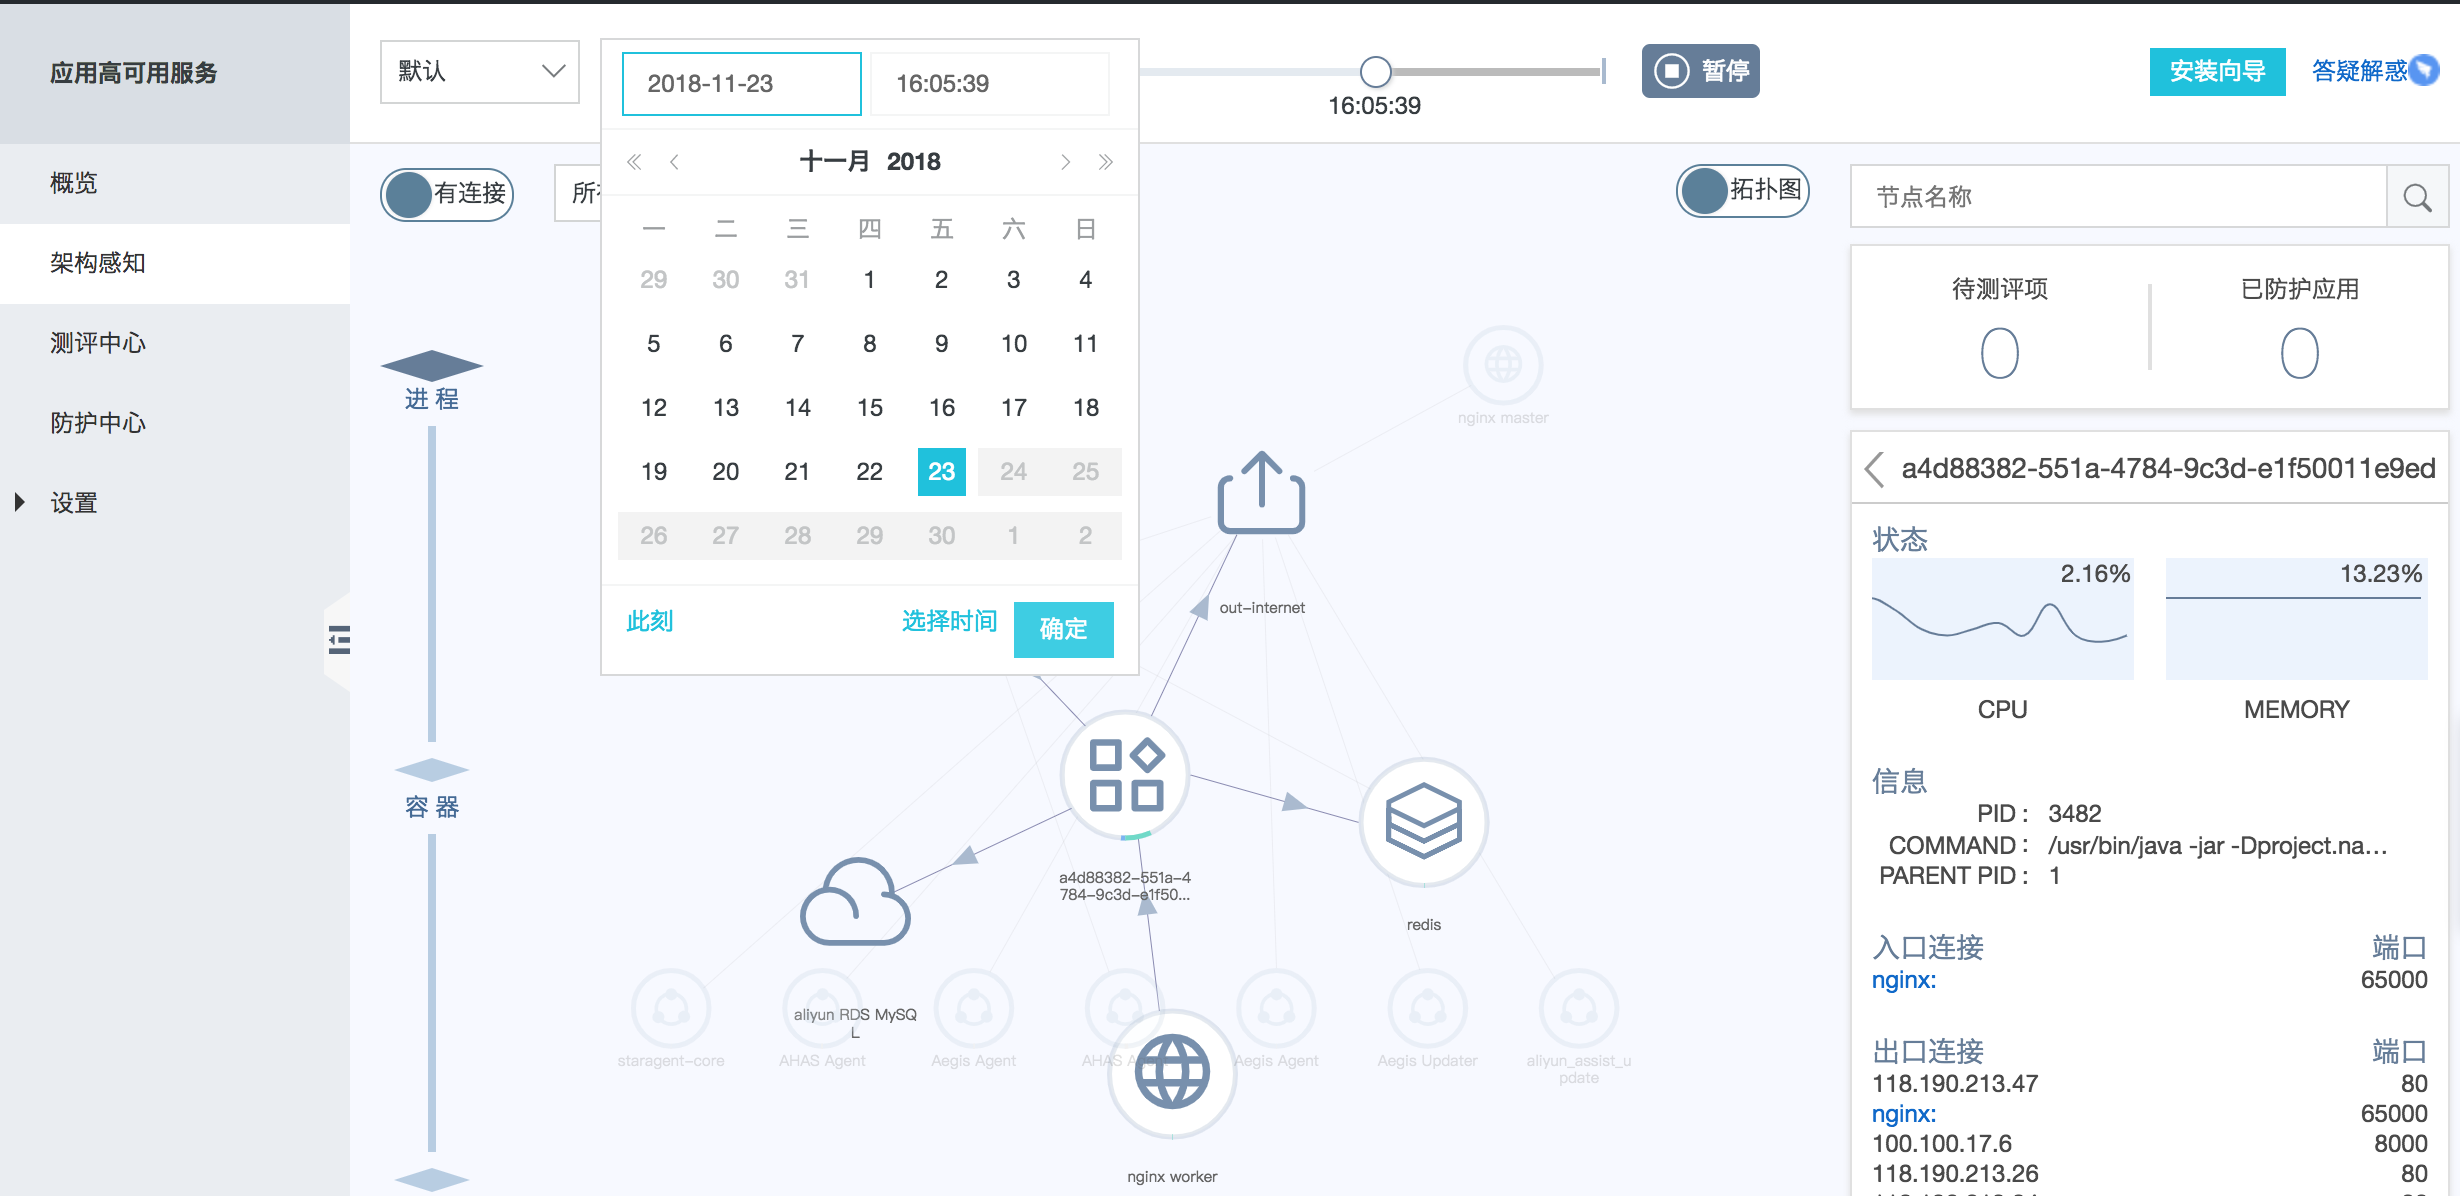
Task: Open the 默认 dropdown
Action: [x=479, y=71]
